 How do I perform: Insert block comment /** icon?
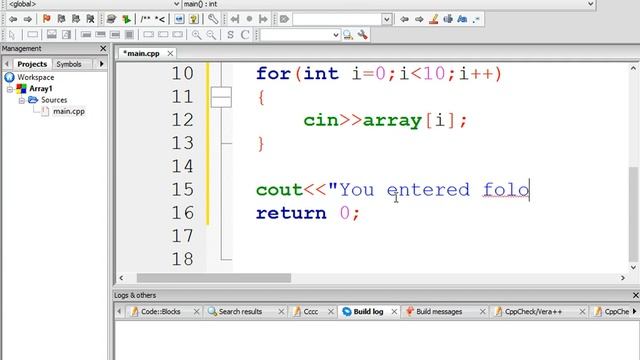tap(145, 19)
